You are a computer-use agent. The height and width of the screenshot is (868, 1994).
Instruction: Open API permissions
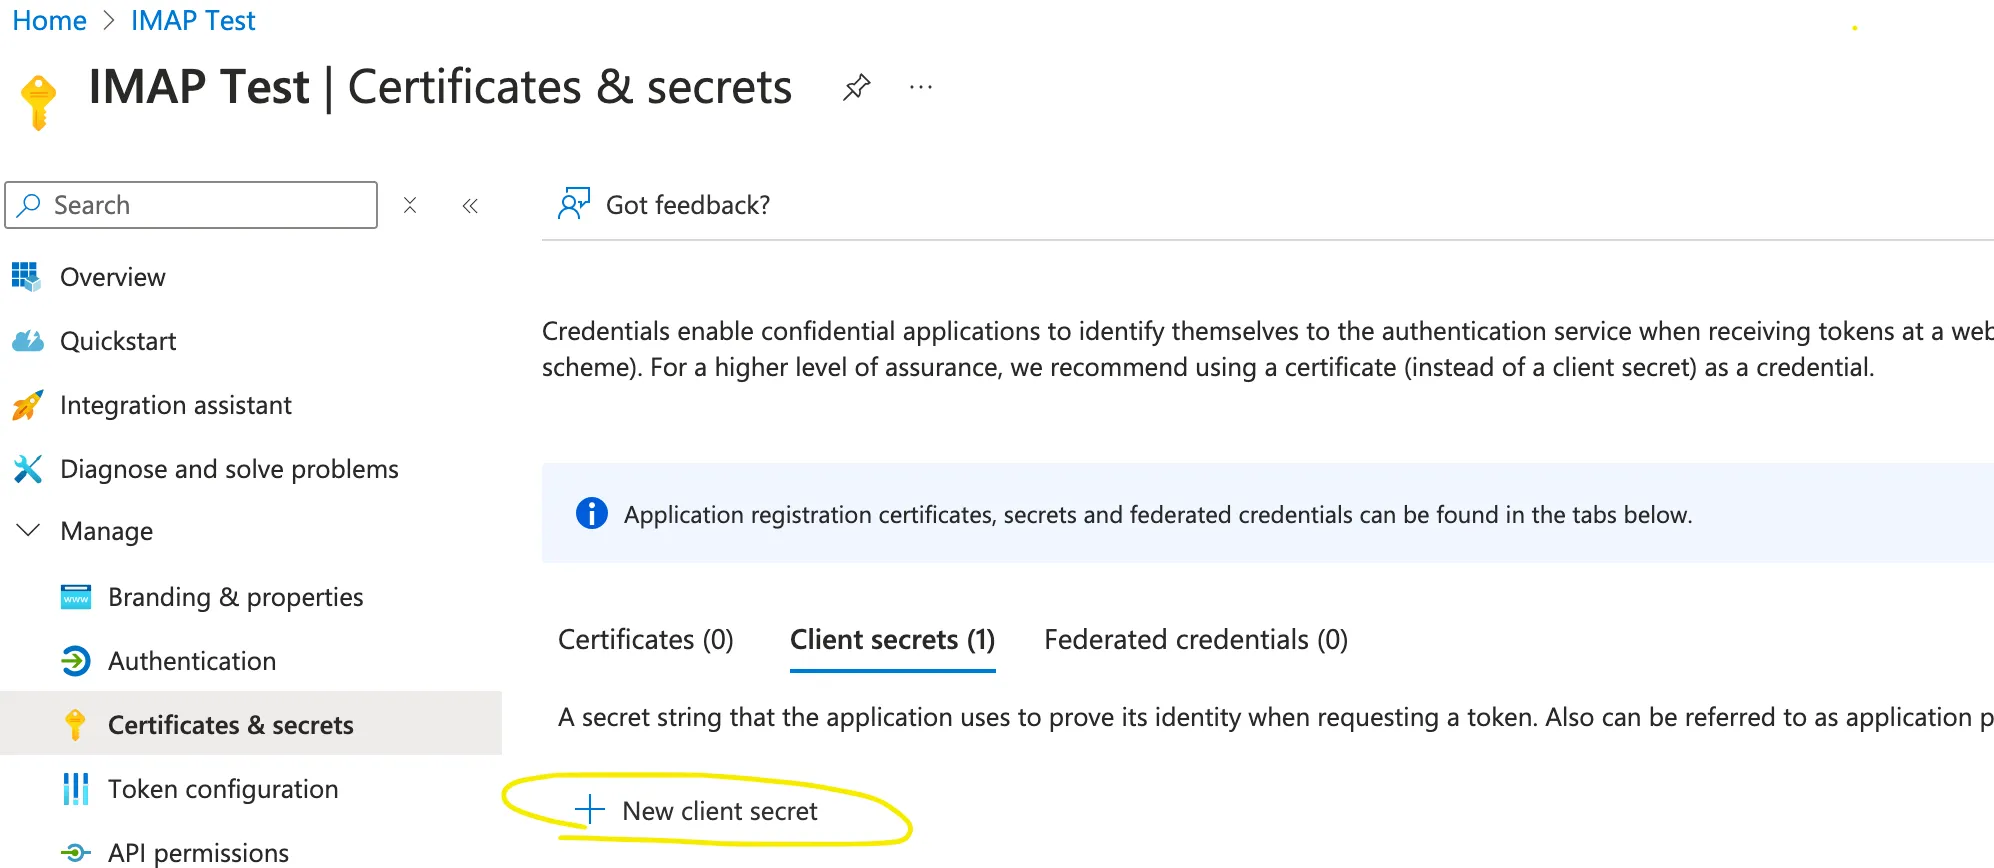pos(198,852)
